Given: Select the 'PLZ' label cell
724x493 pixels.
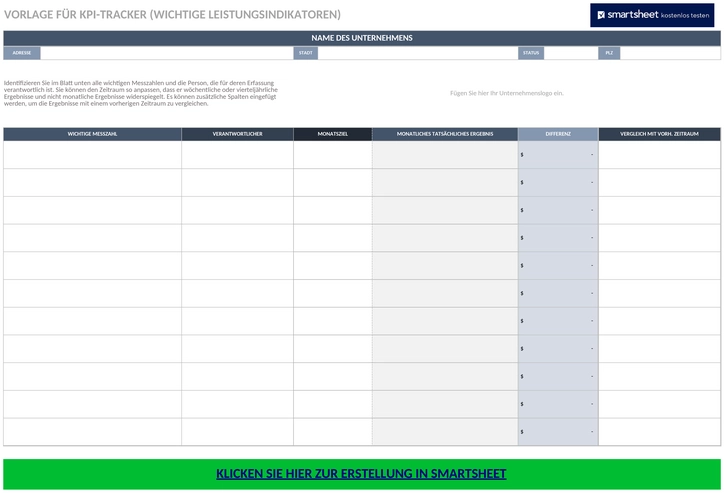Looking at the screenshot, I should (x=609, y=53).
